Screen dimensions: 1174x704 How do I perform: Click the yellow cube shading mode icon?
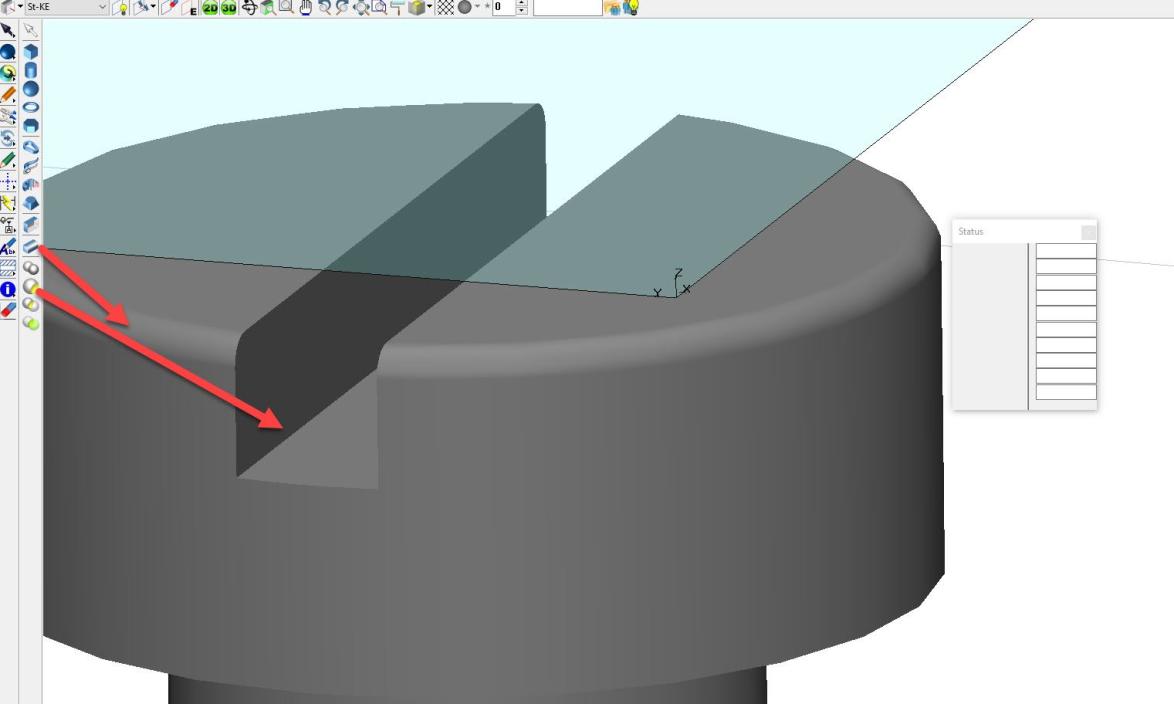click(416, 7)
